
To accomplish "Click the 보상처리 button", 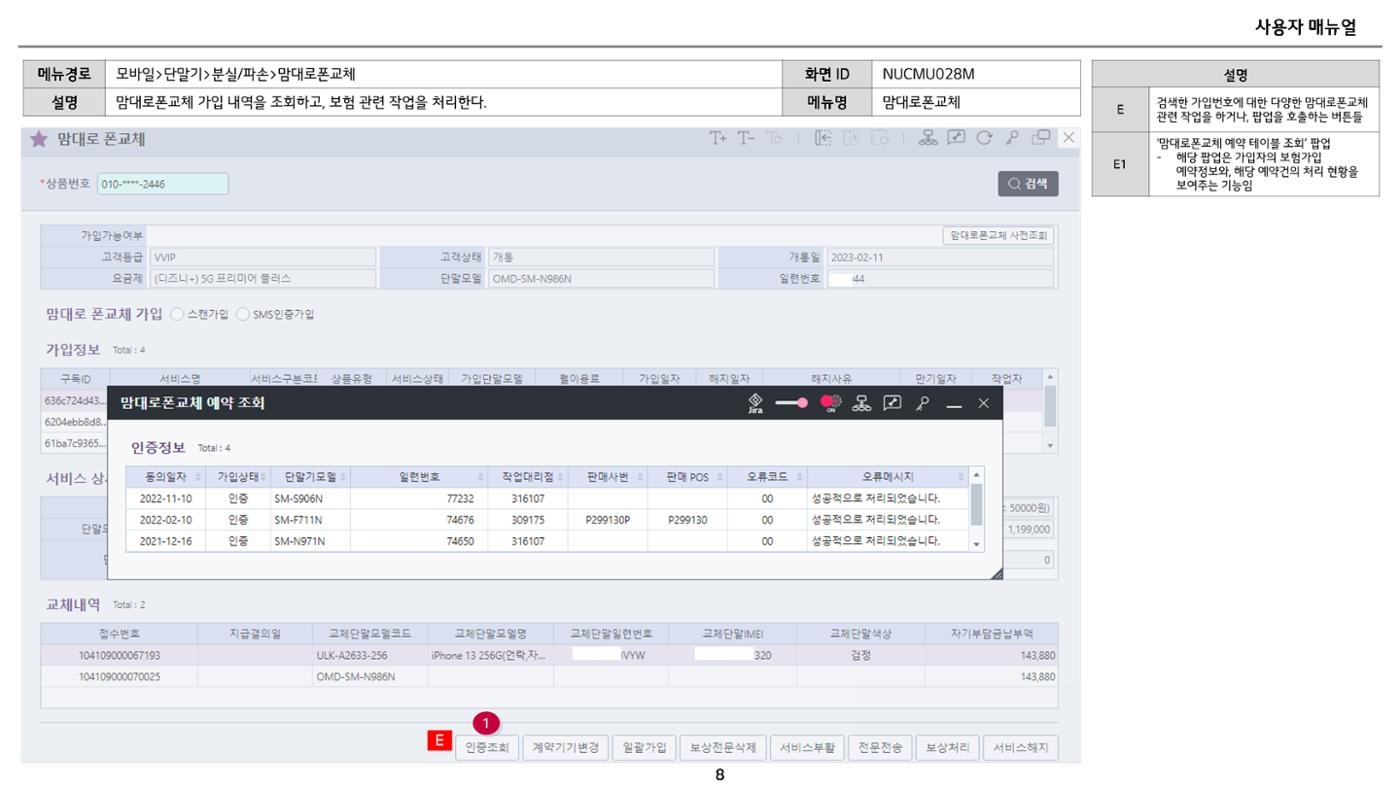I will click(x=947, y=747).
